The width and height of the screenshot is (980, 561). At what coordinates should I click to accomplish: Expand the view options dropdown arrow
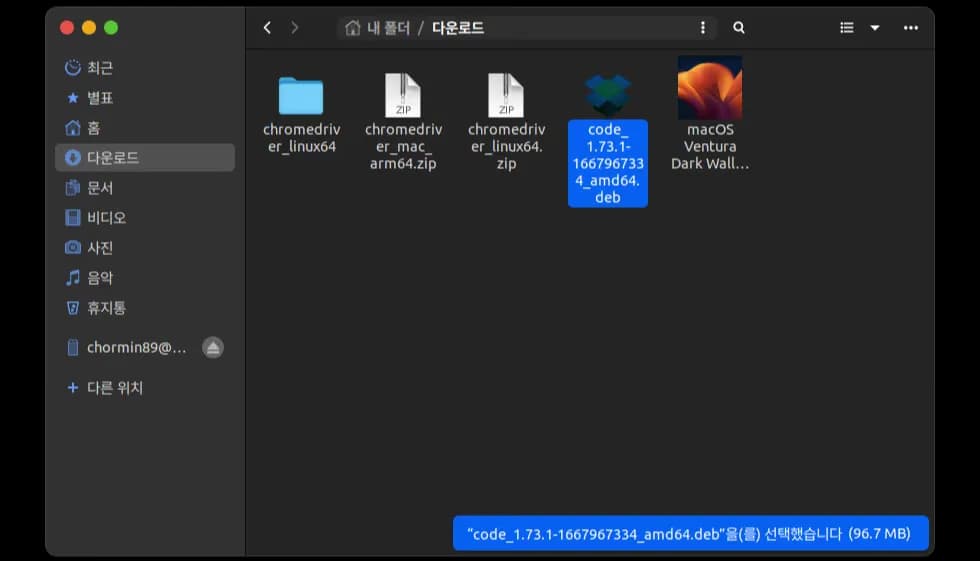coord(875,28)
